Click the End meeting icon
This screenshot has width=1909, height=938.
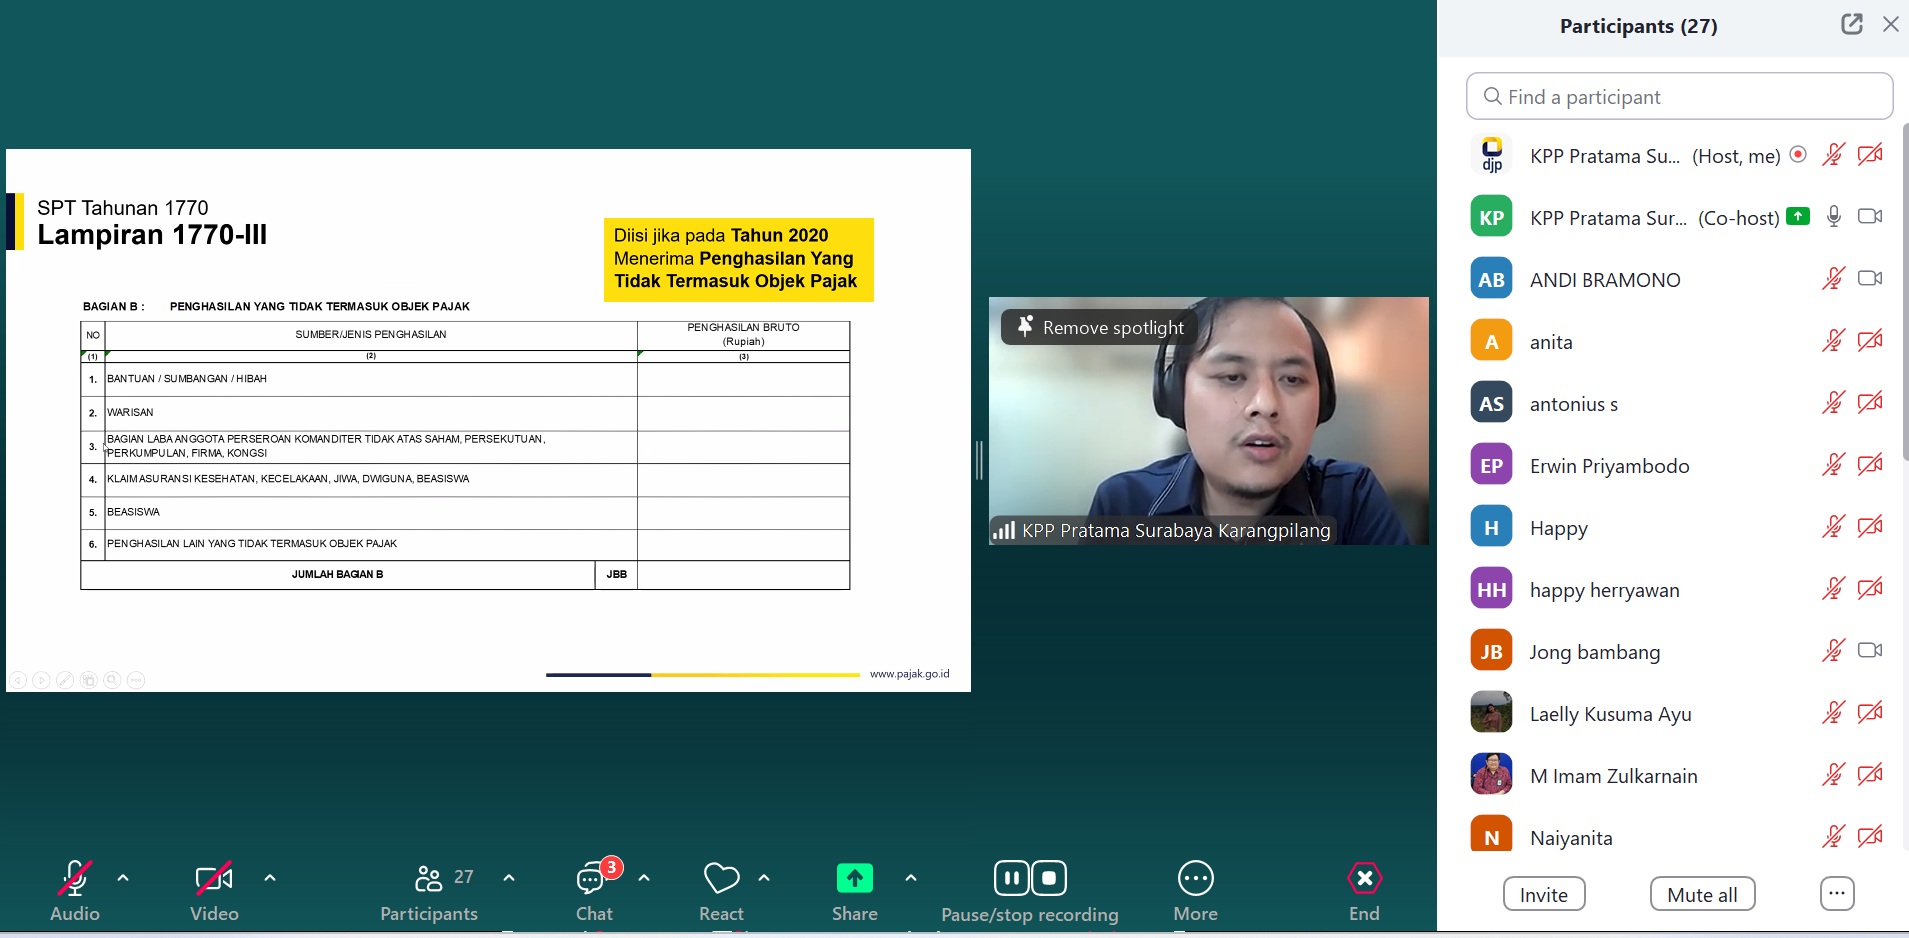click(x=1364, y=879)
